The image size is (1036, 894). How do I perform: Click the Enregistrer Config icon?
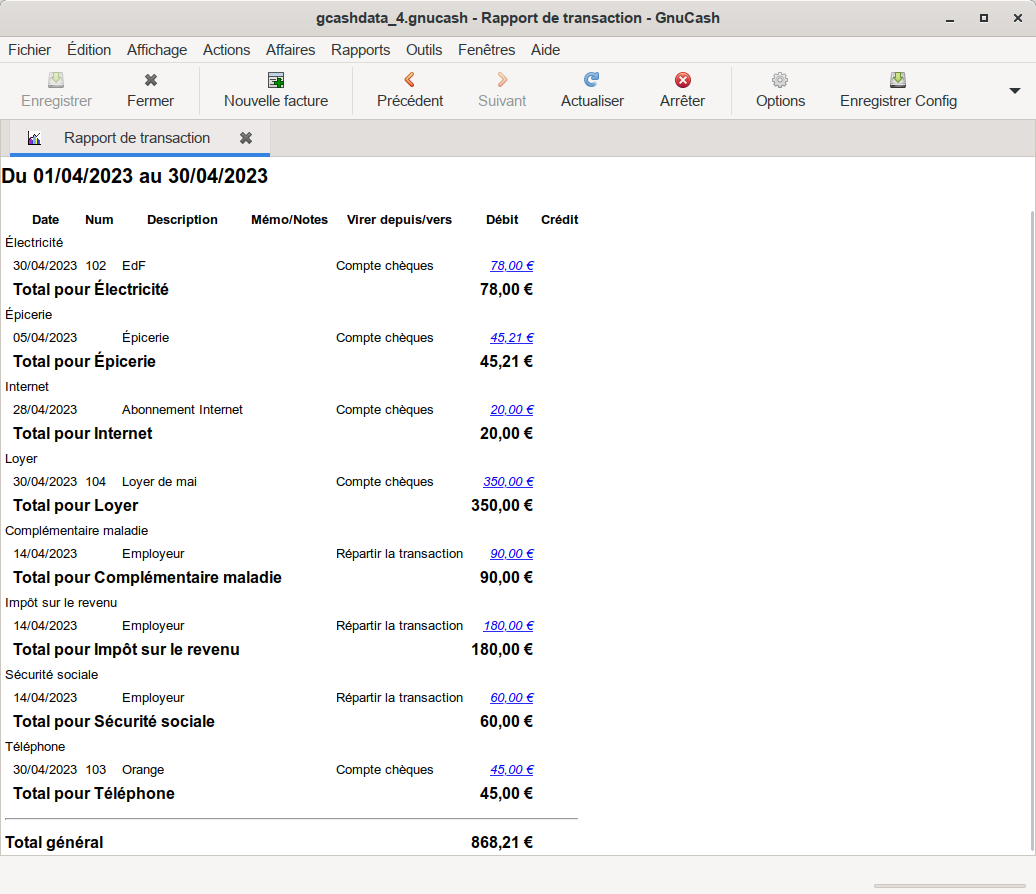tap(898, 81)
